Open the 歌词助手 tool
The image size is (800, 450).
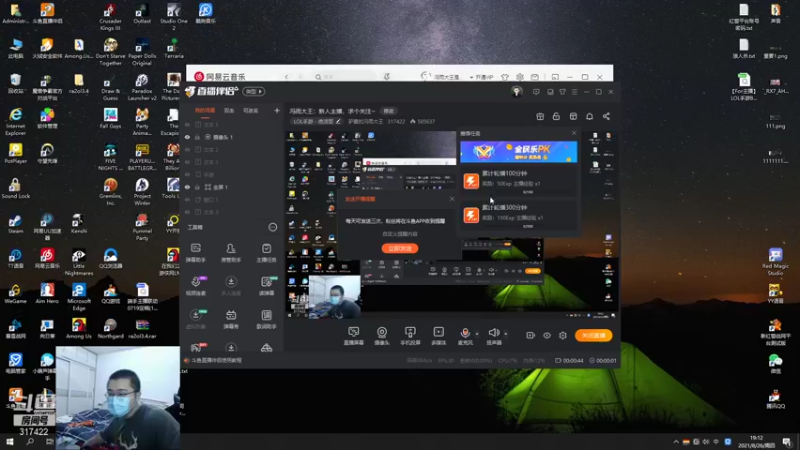point(266,319)
